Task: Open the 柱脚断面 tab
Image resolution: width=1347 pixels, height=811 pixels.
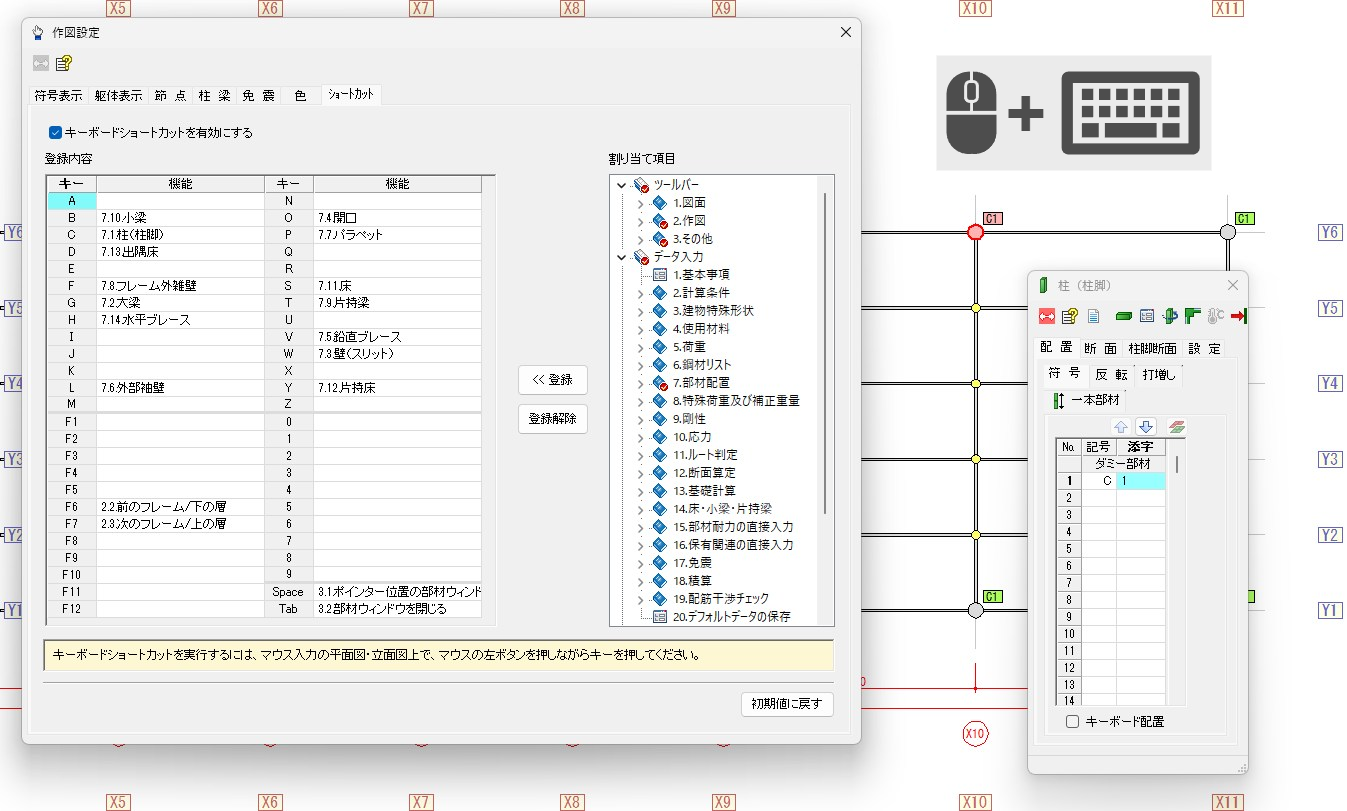Action: point(1151,348)
